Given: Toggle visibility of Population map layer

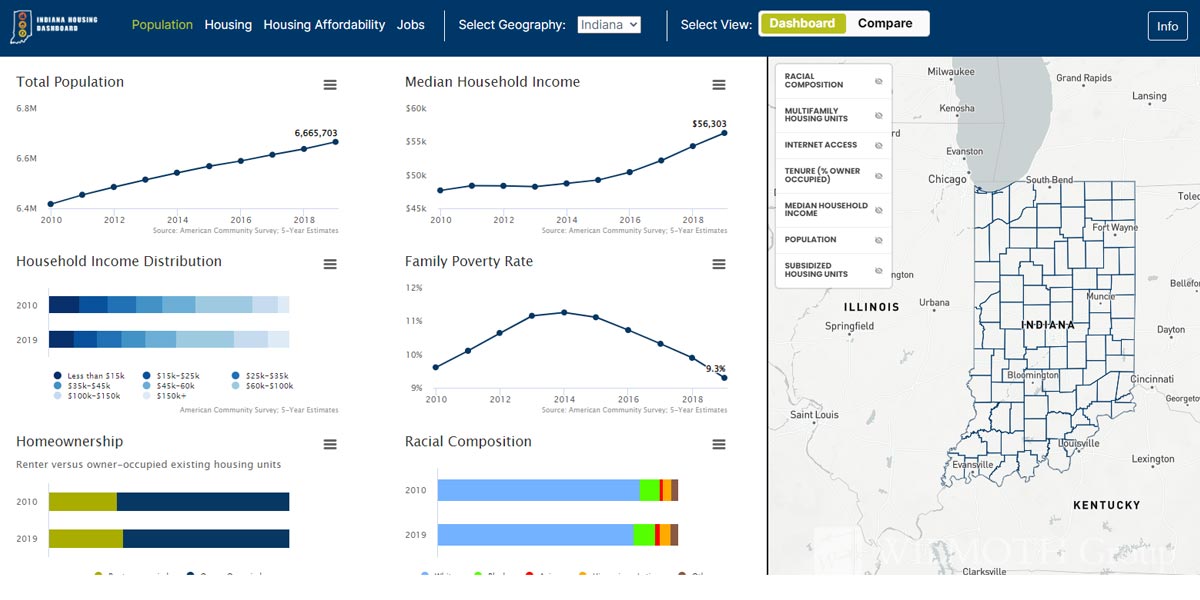Looking at the screenshot, I should (879, 240).
